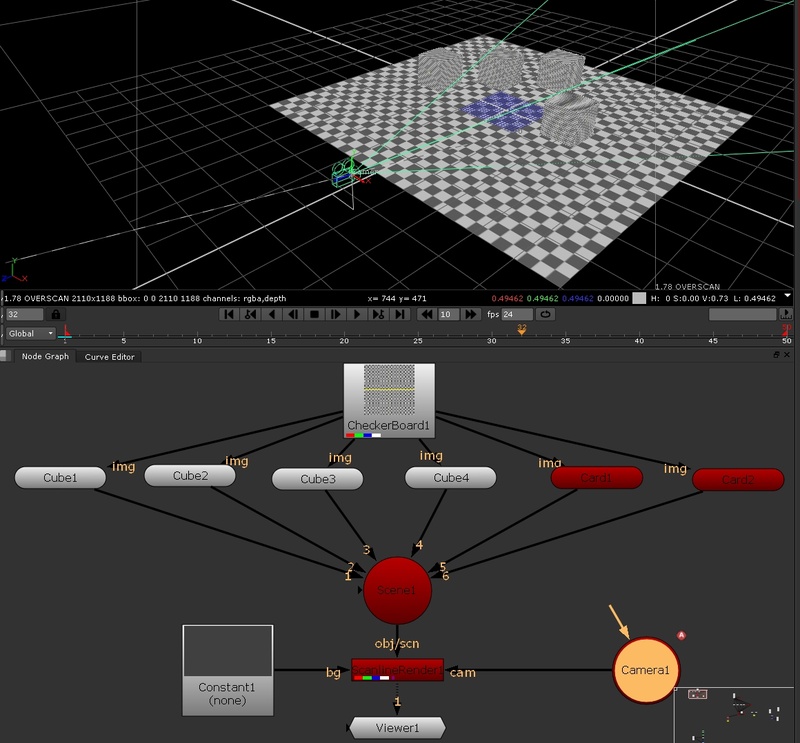Skip forward by frame increment
This screenshot has width=800, height=743.
coord(470,314)
